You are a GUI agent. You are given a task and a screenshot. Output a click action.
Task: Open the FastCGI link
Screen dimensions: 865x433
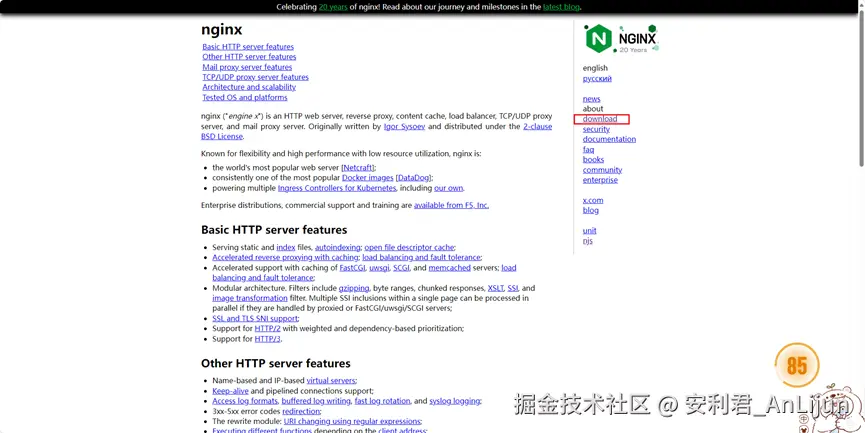pos(354,268)
